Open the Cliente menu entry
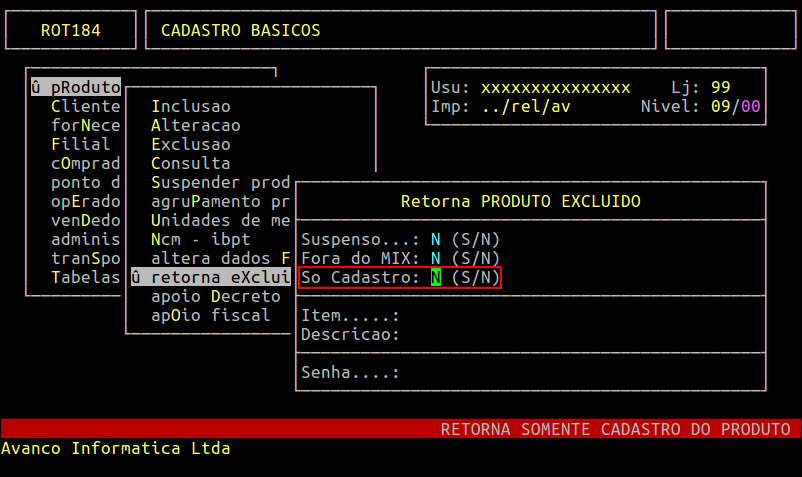 click(85, 106)
